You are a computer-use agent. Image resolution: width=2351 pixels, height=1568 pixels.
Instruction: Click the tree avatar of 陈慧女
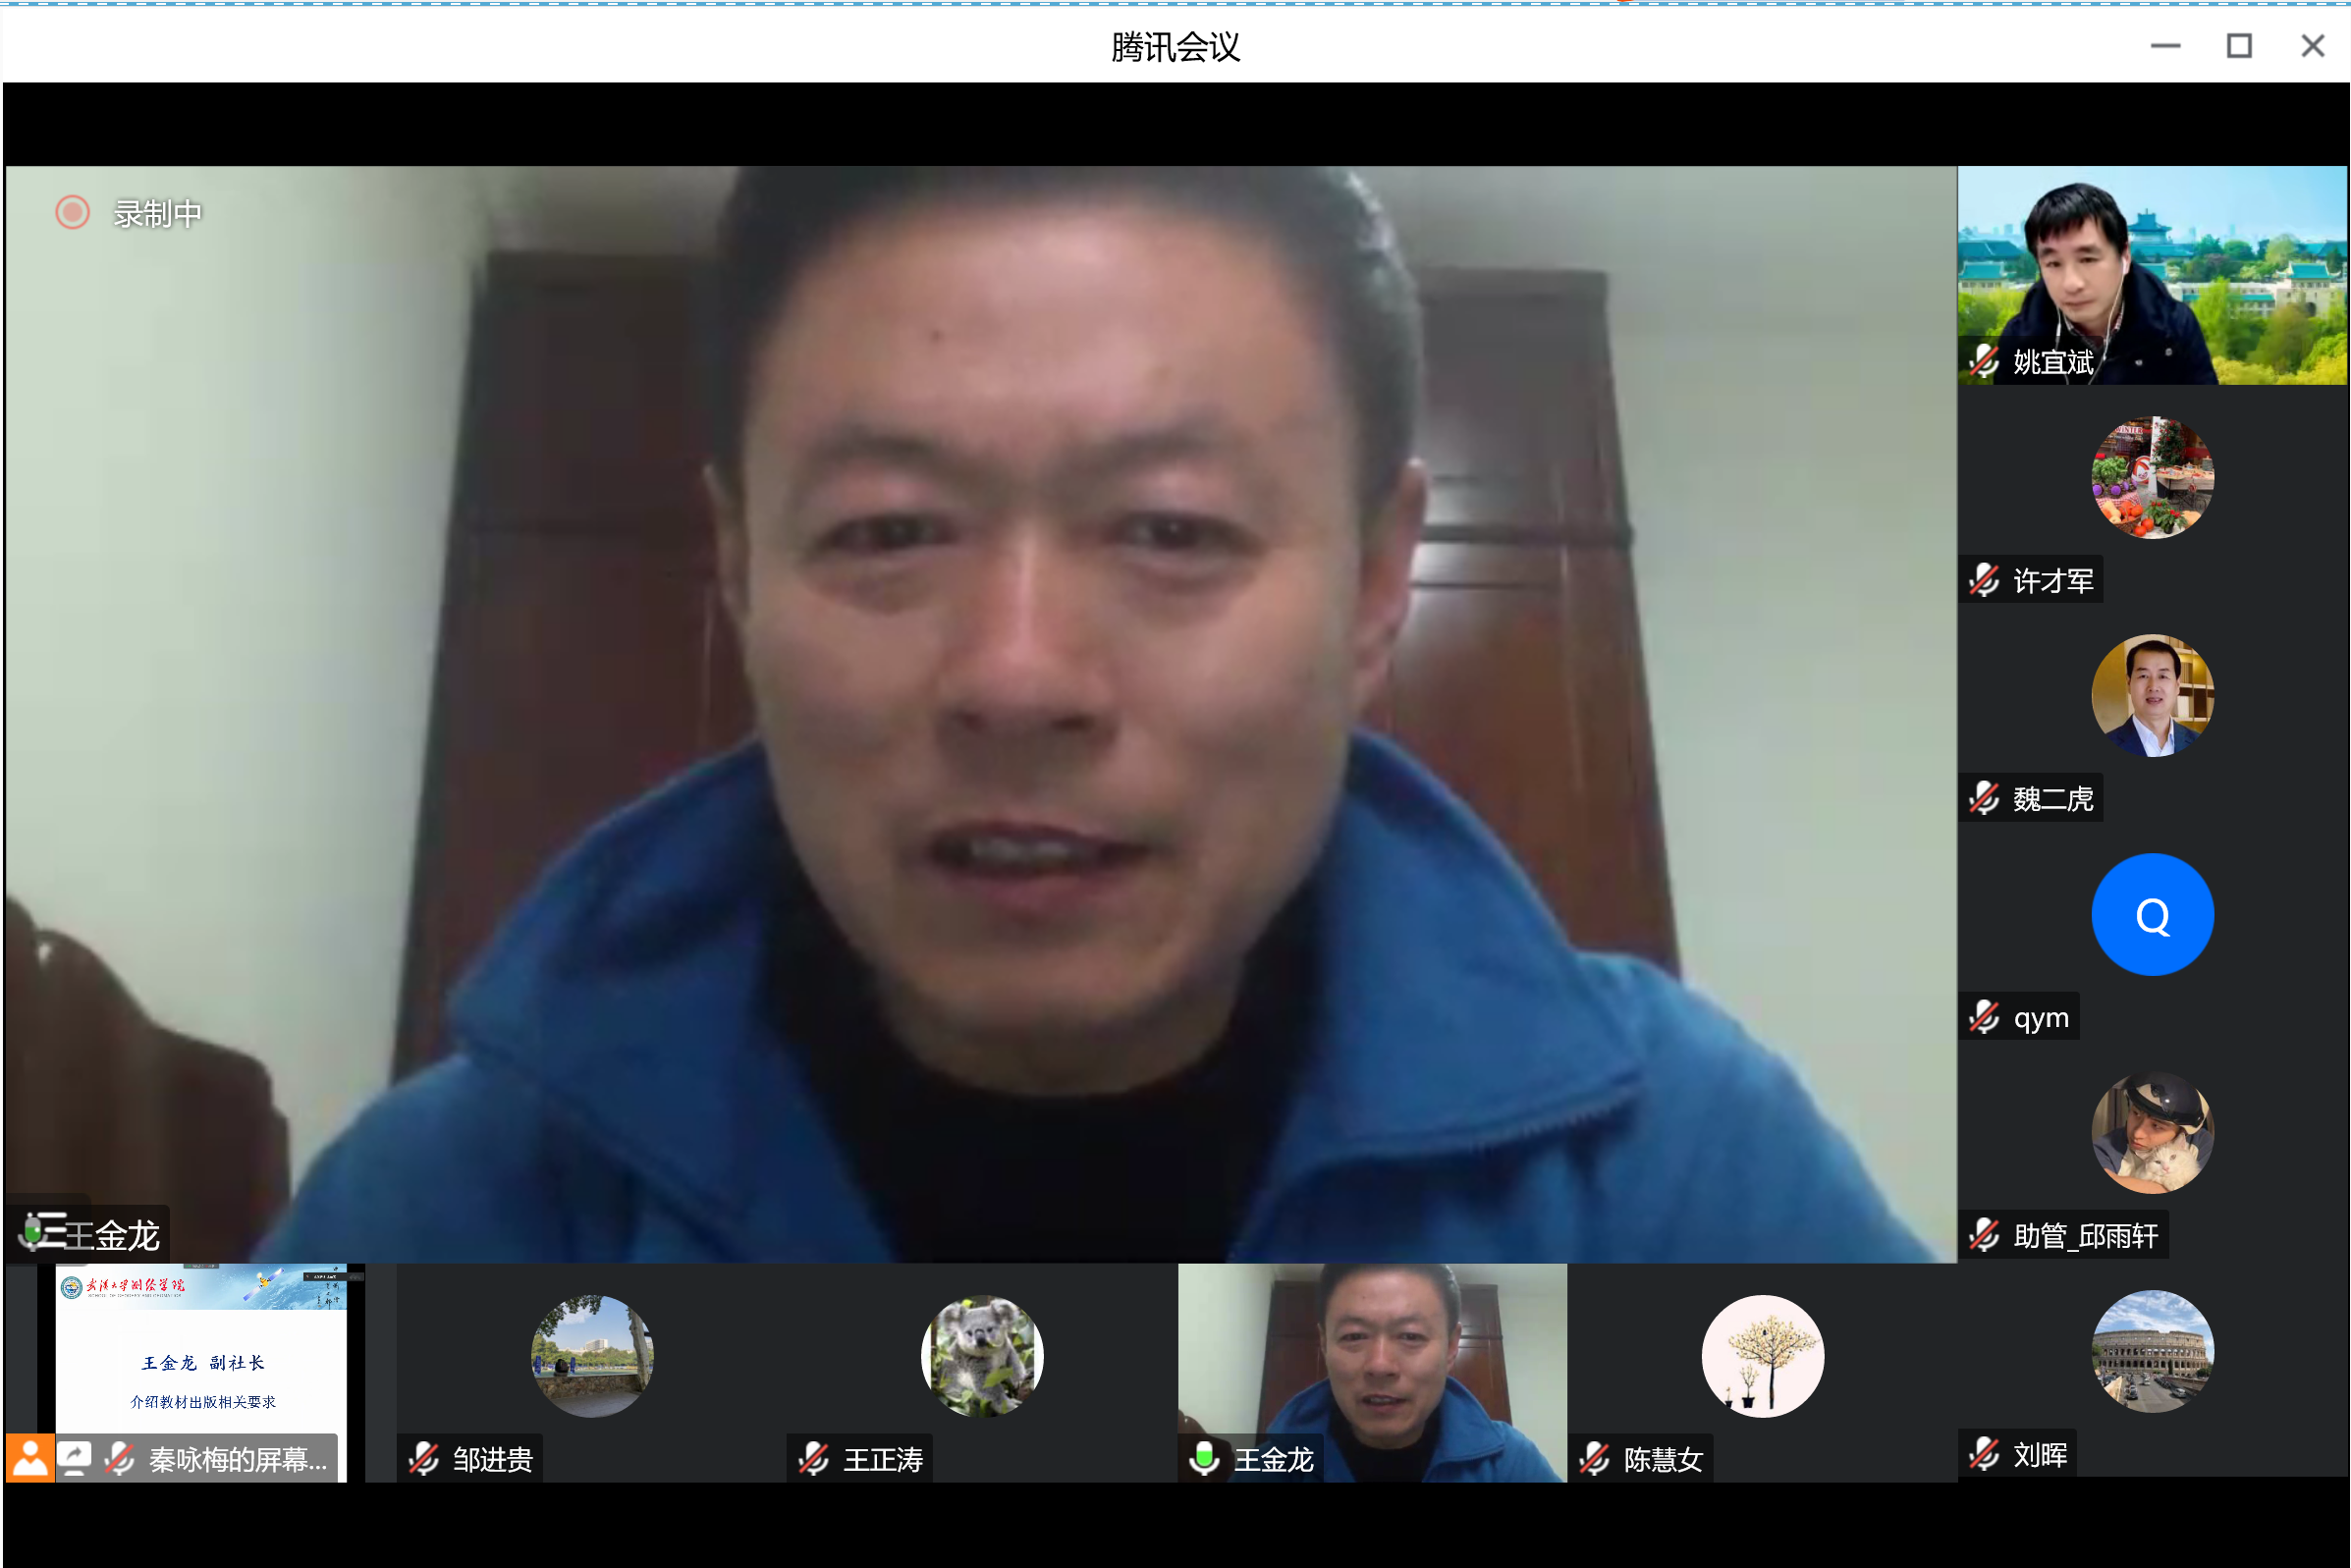point(1762,1356)
